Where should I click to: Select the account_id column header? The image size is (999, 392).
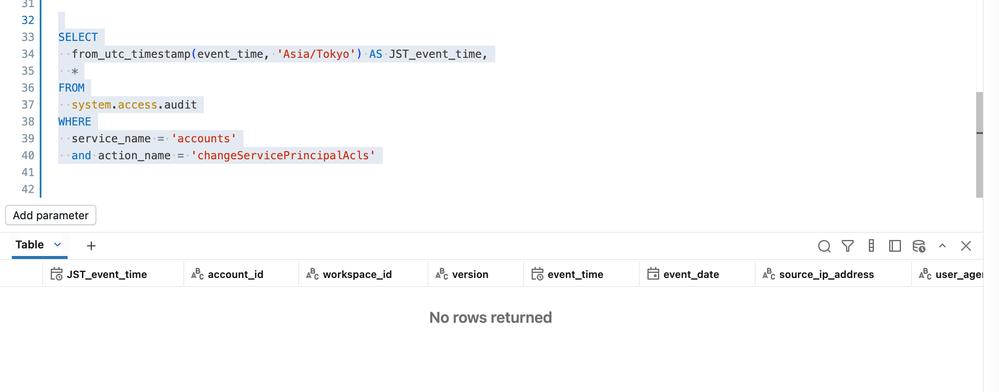[241, 274]
